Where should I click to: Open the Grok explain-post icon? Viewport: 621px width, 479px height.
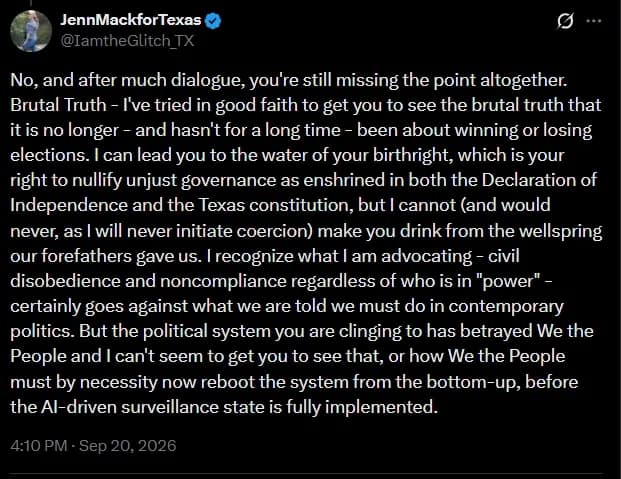click(x=565, y=21)
